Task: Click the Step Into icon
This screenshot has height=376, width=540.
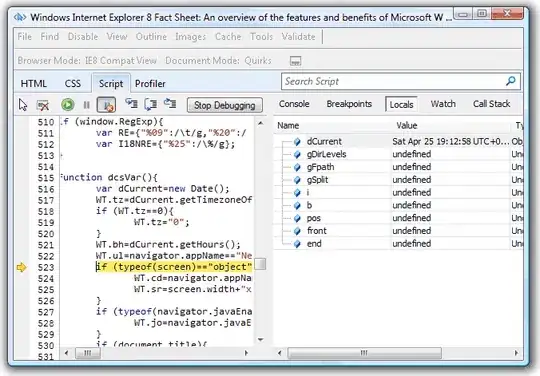Action: click(x=131, y=104)
